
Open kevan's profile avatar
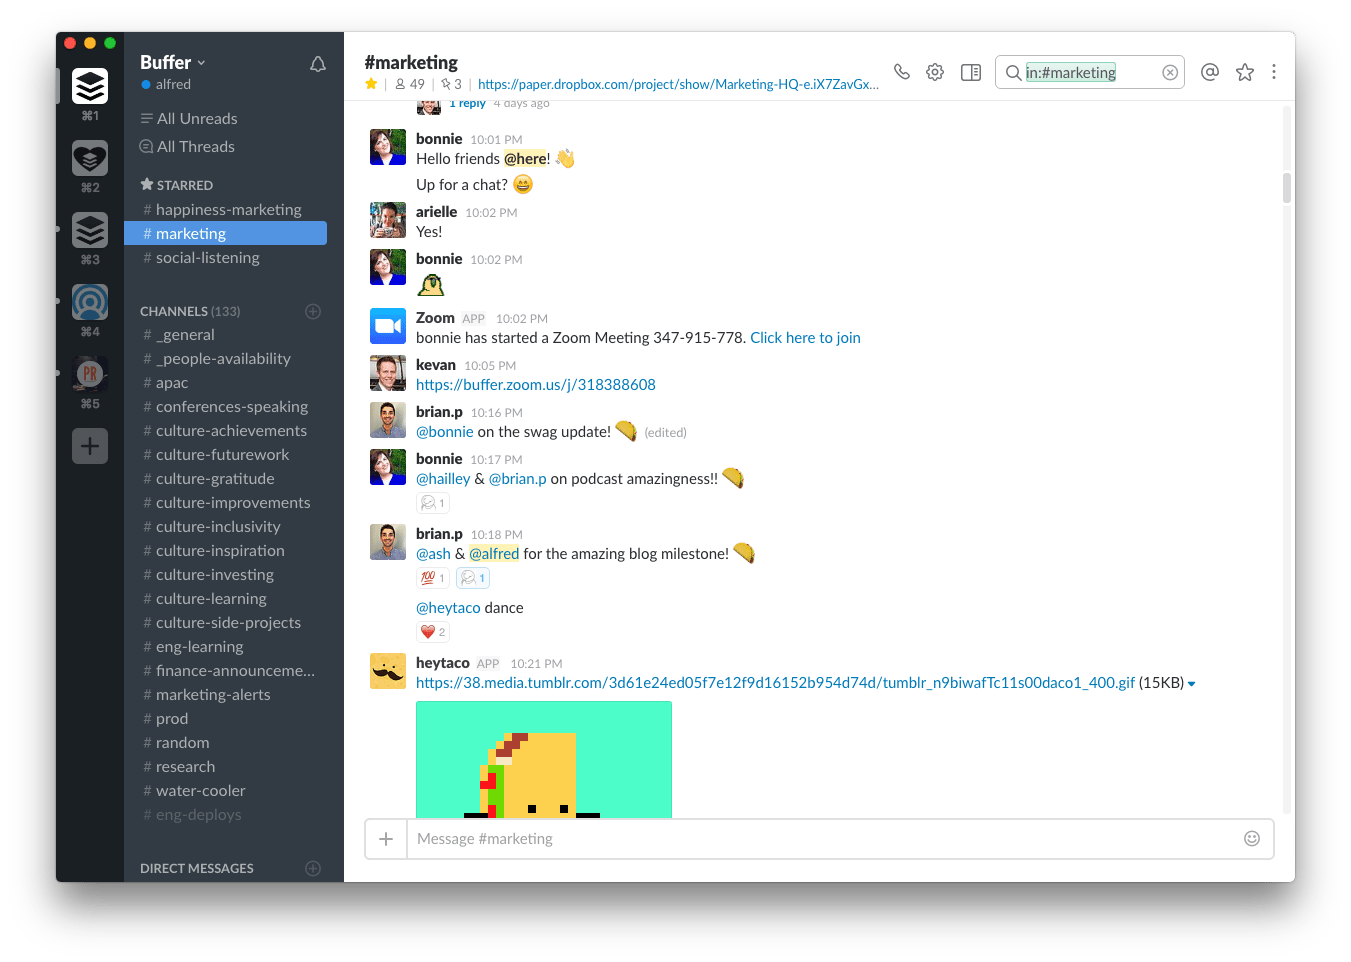coord(388,373)
